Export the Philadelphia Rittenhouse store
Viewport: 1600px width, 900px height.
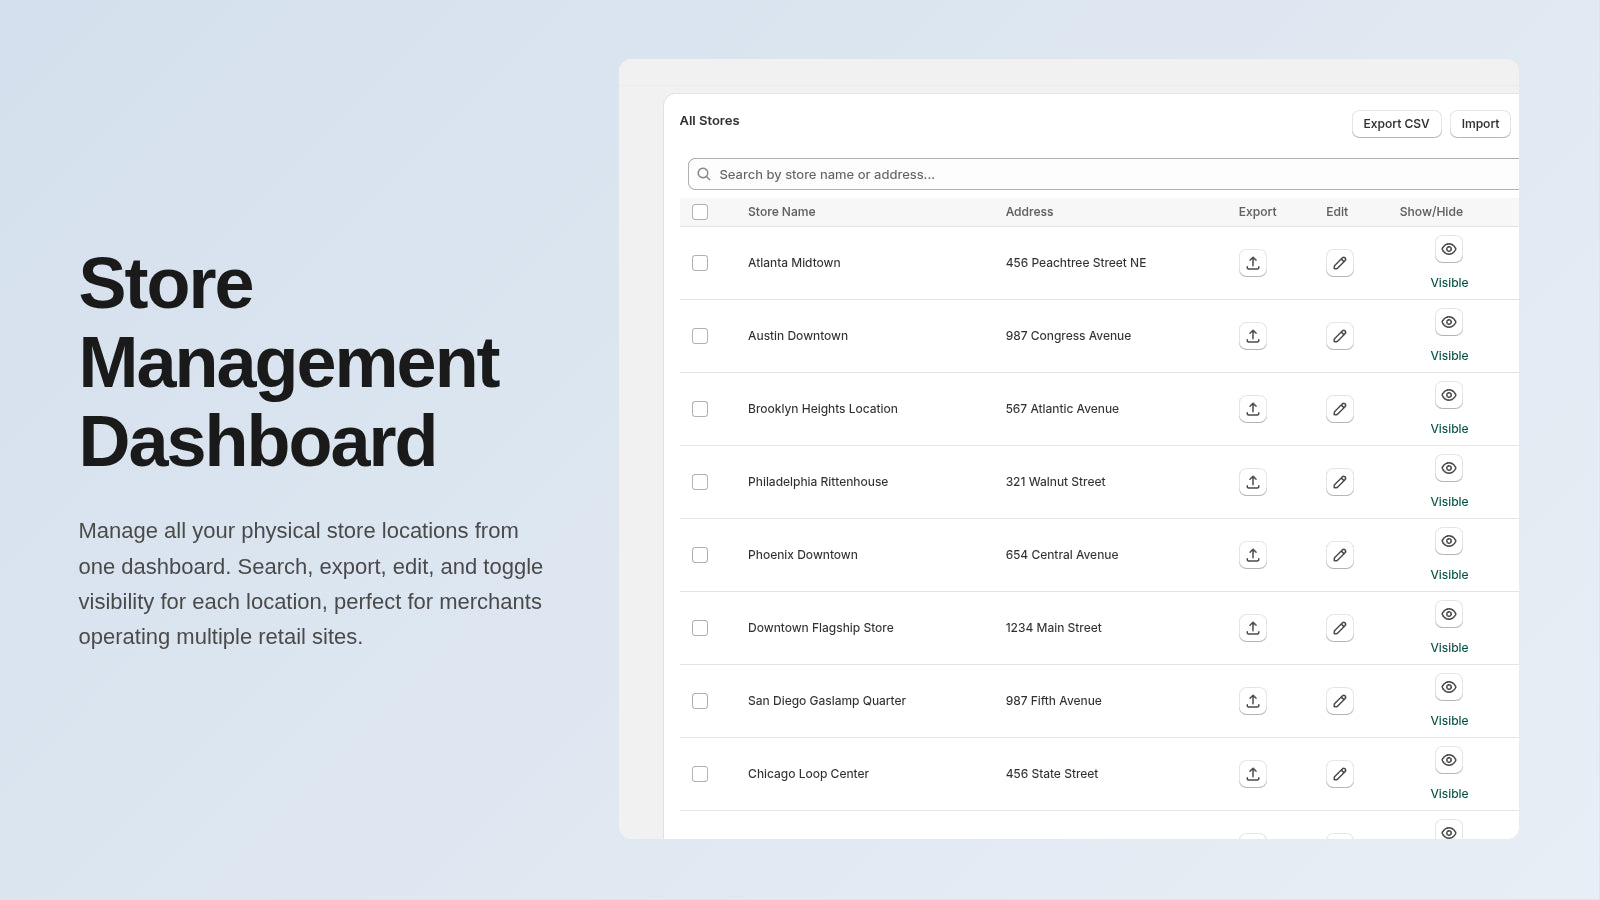click(1253, 482)
